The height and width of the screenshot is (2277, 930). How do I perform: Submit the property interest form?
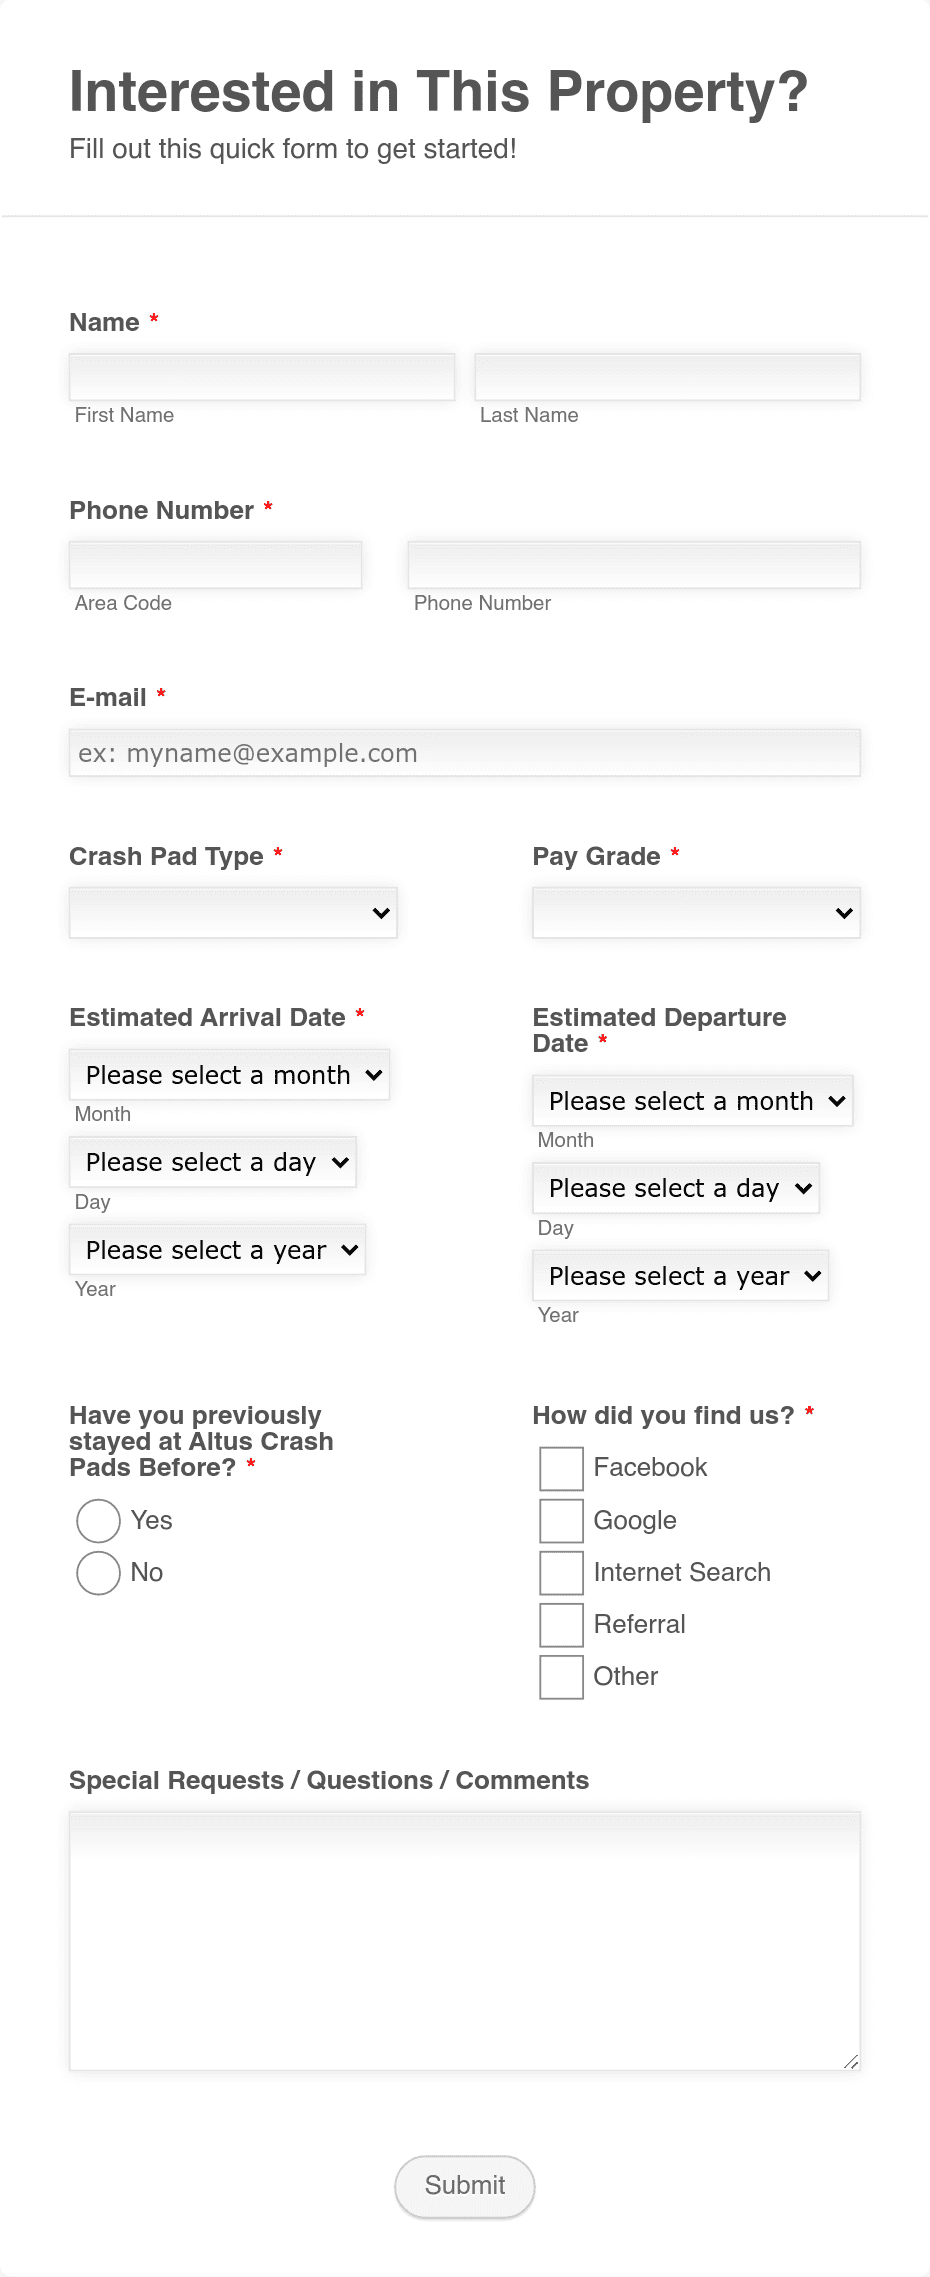point(465,2186)
